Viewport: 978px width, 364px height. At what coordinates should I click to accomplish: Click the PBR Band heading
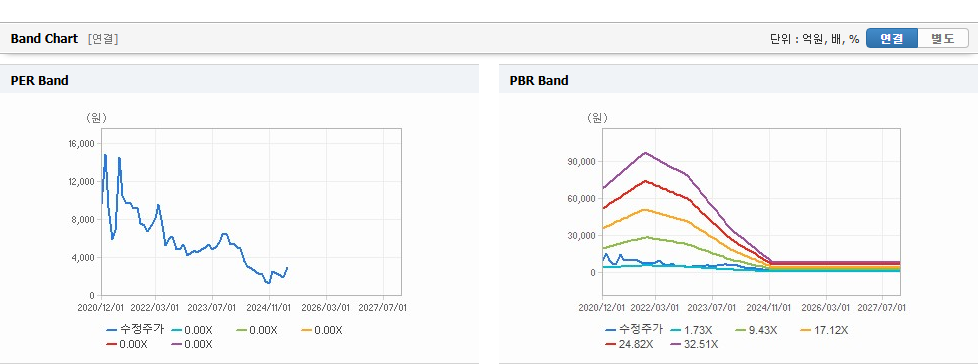[539, 80]
